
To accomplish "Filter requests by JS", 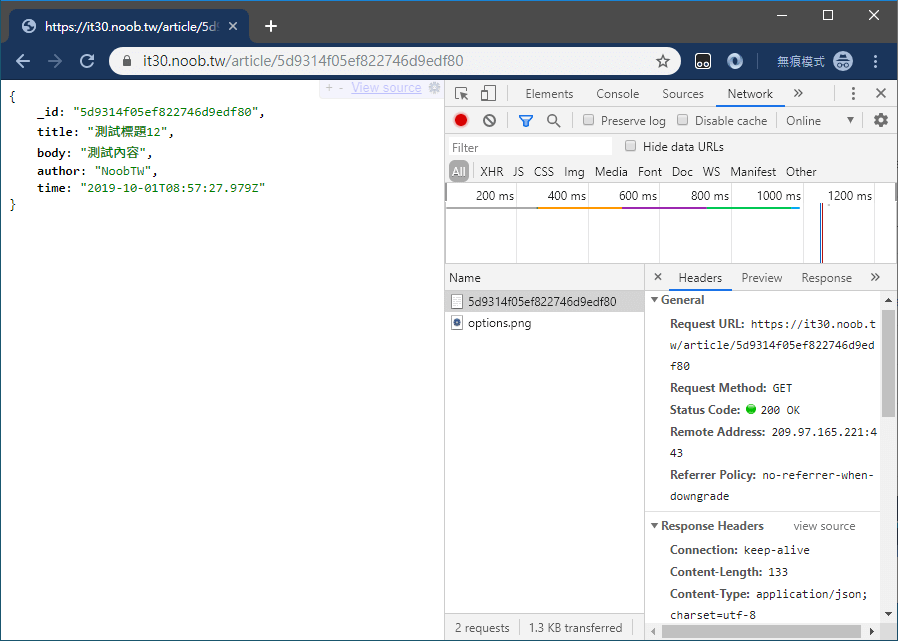I will point(518,171).
